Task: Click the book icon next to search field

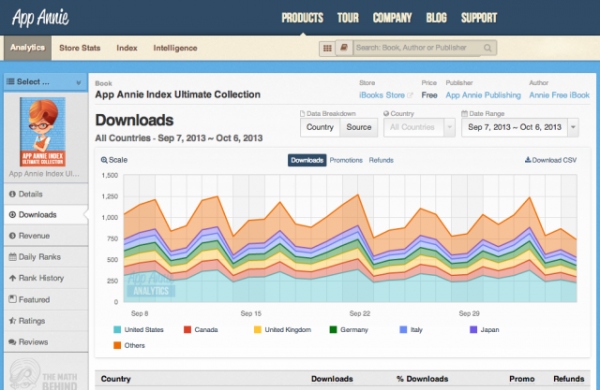Action: tap(344, 48)
